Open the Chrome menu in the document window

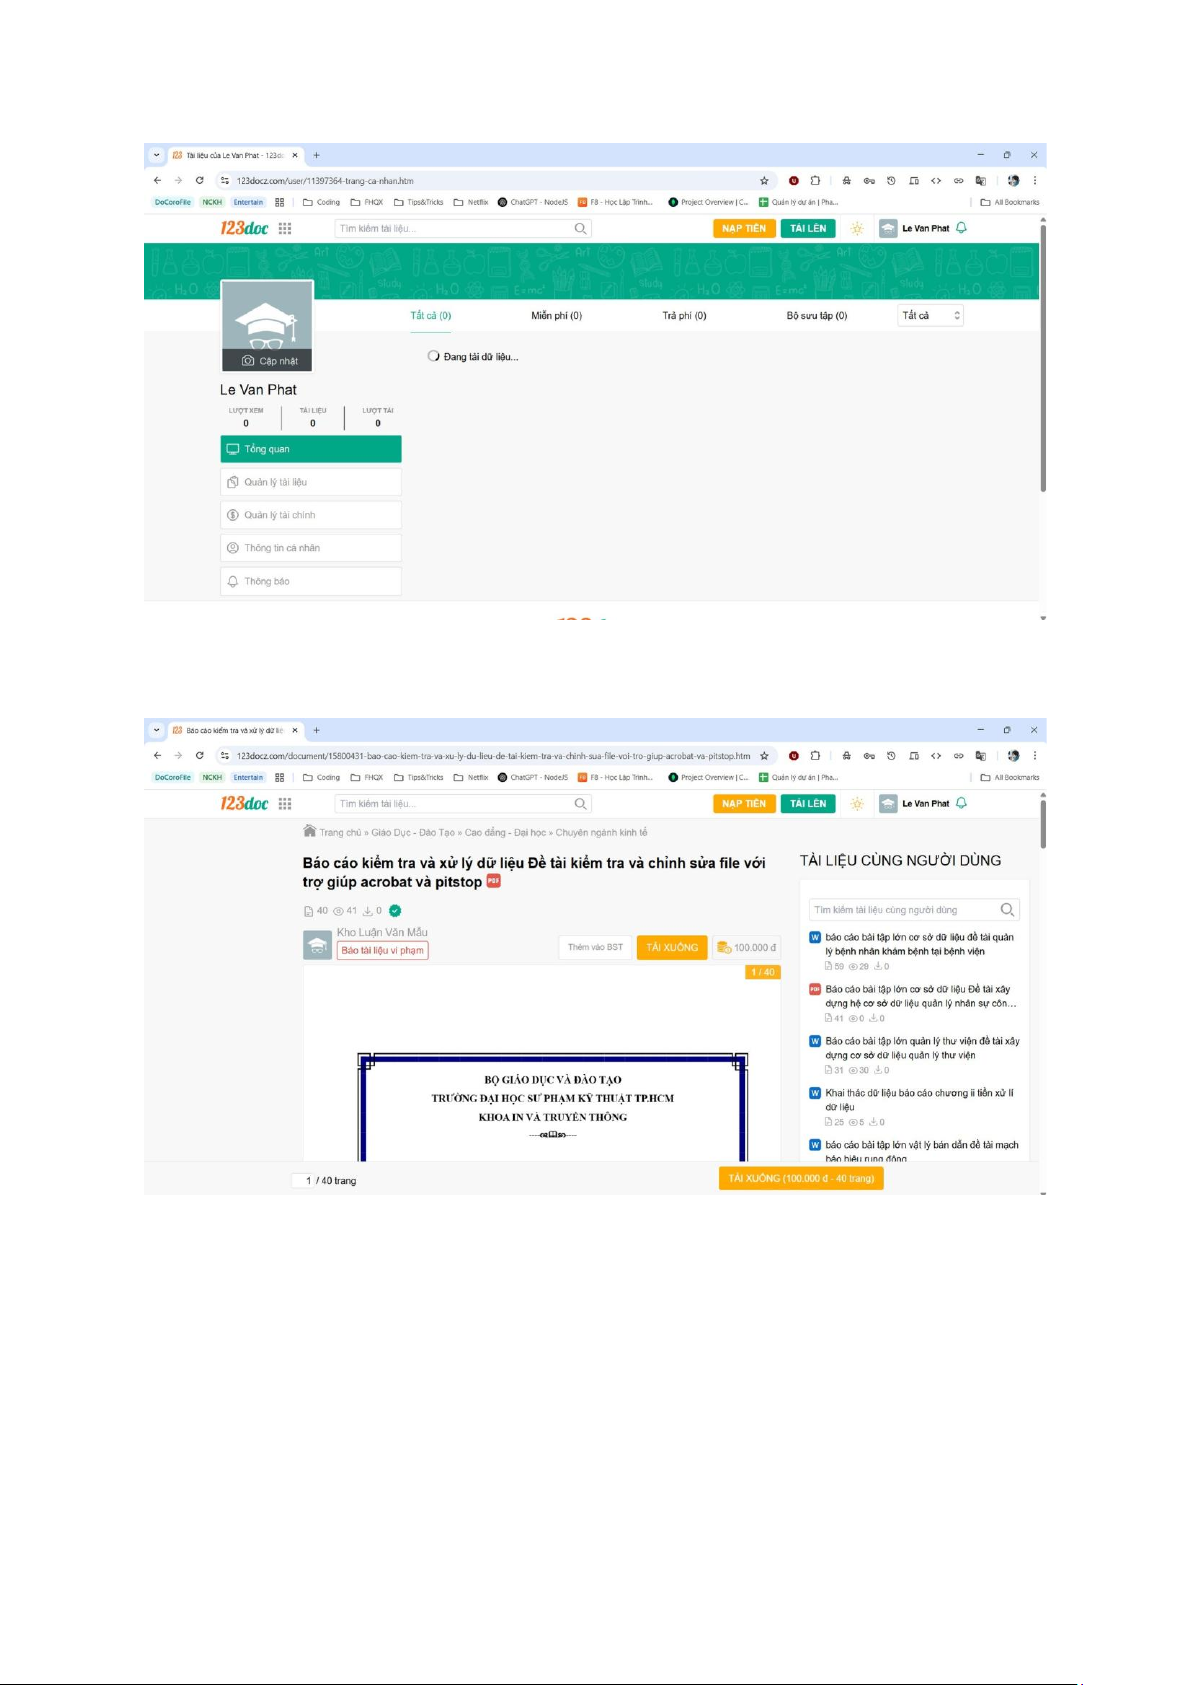pyautogui.click(x=1034, y=756)
